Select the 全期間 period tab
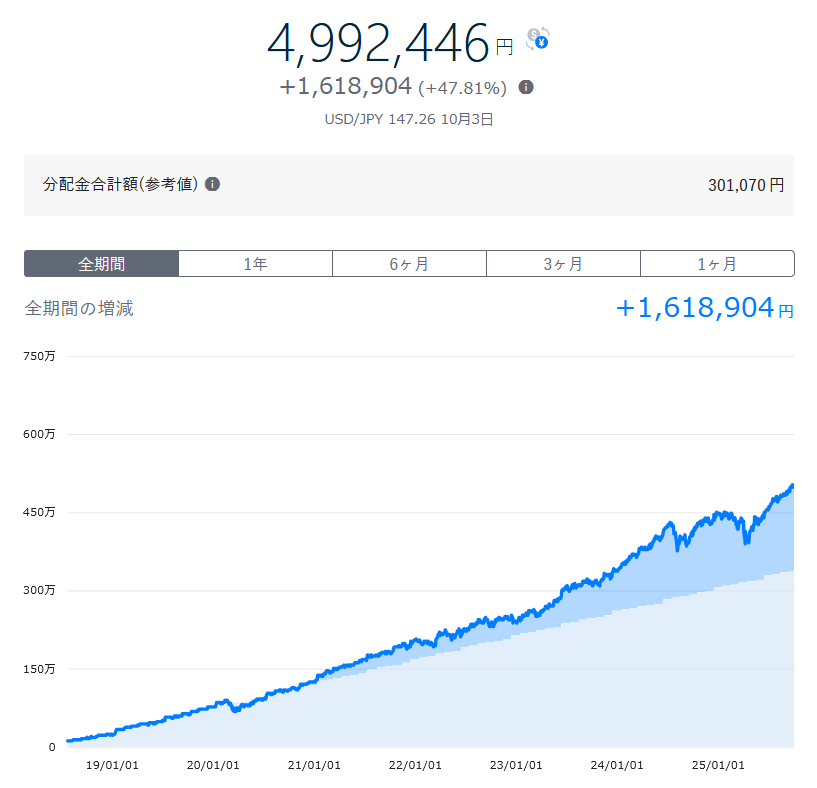The image size is (817, 788). [101, 264]
